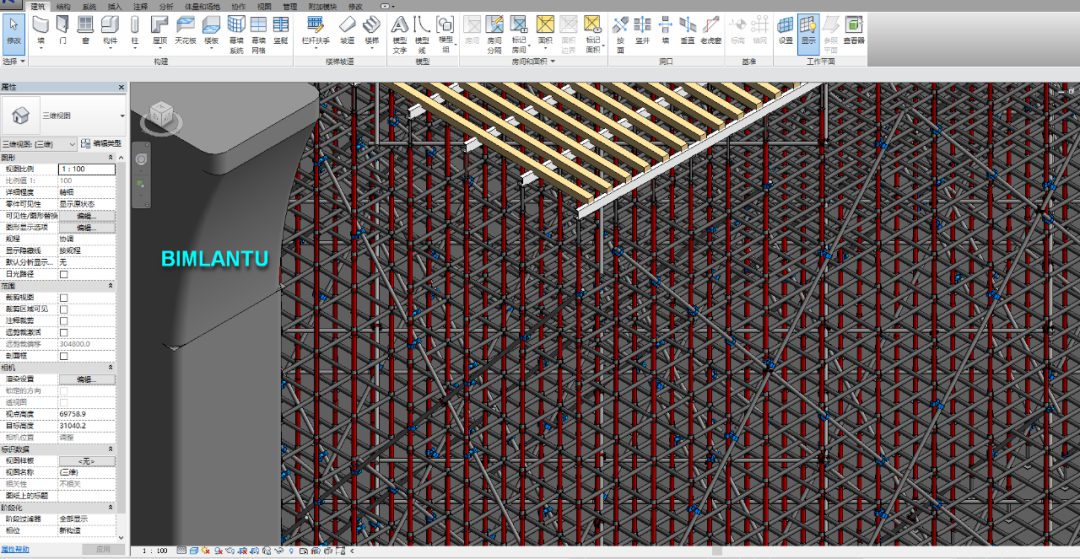Open the Manage (管理) ribbon tab
The width and height of the screenshot is (1080, 559).
(x=290, y=6)
